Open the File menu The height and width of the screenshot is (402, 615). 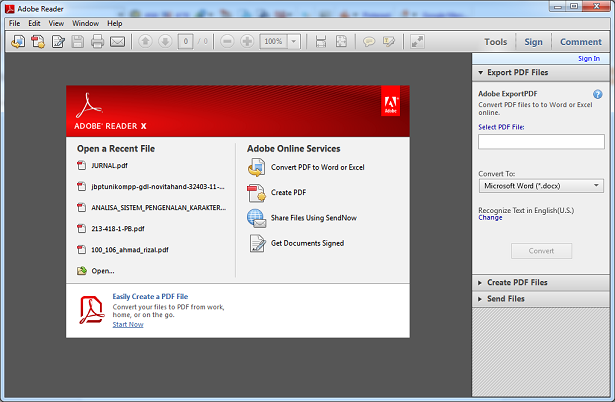15,24
